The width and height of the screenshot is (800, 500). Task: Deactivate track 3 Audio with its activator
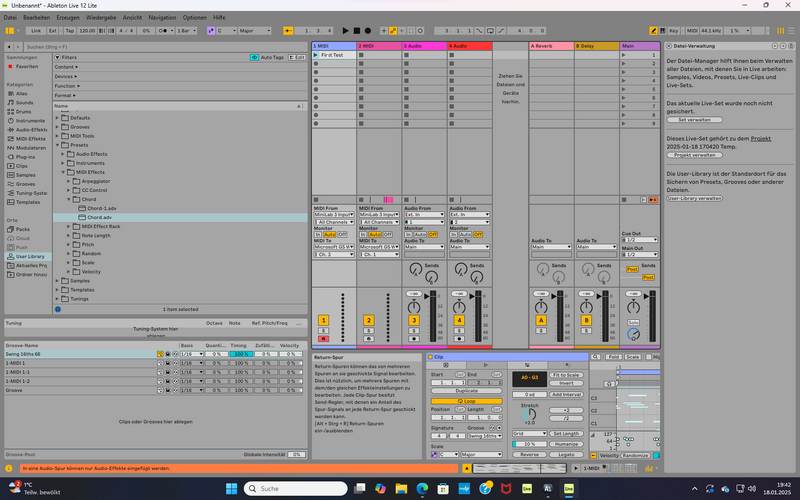[414, 320]
